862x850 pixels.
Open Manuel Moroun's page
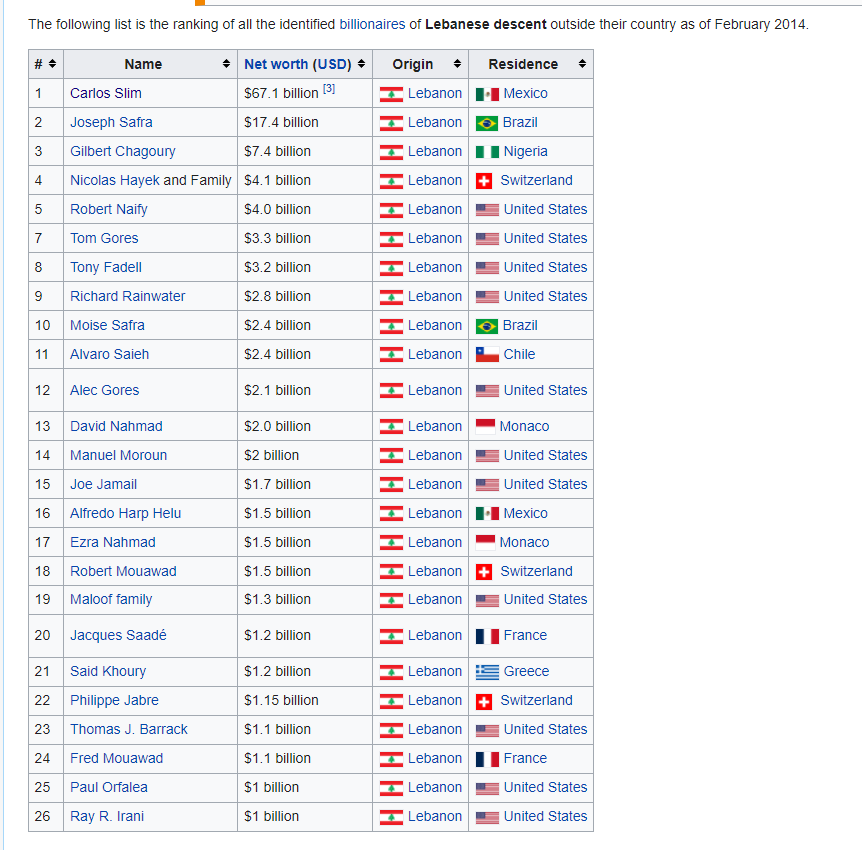pyautogui.click(x=118, y=455)
